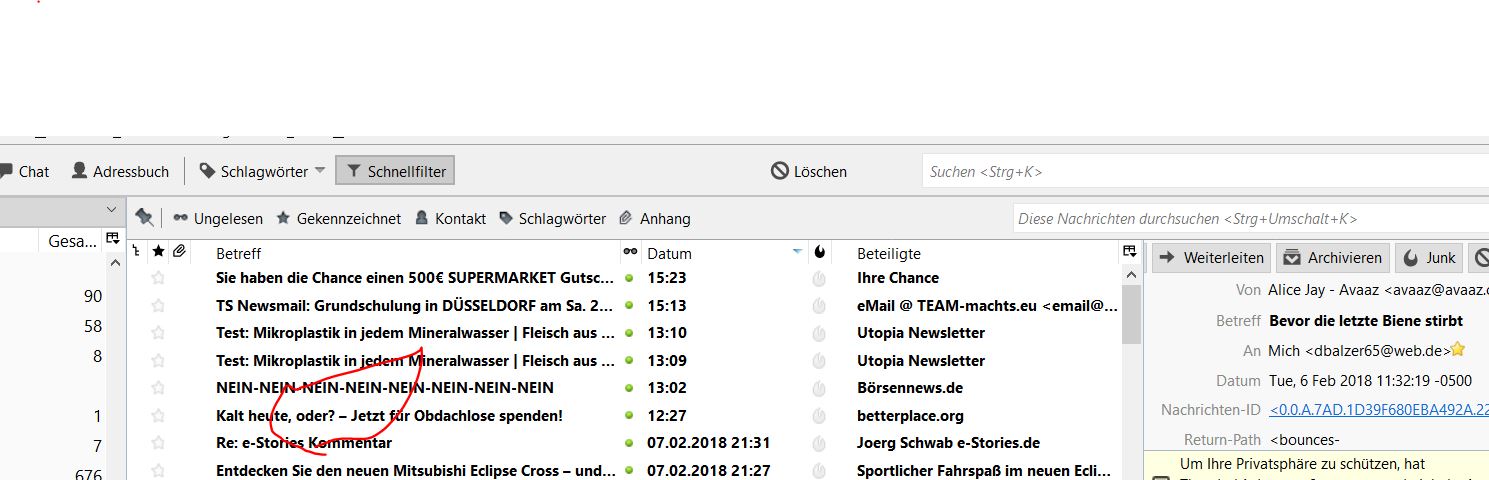
Task: Toggle the Anhang quick filter
Action: 655,218
